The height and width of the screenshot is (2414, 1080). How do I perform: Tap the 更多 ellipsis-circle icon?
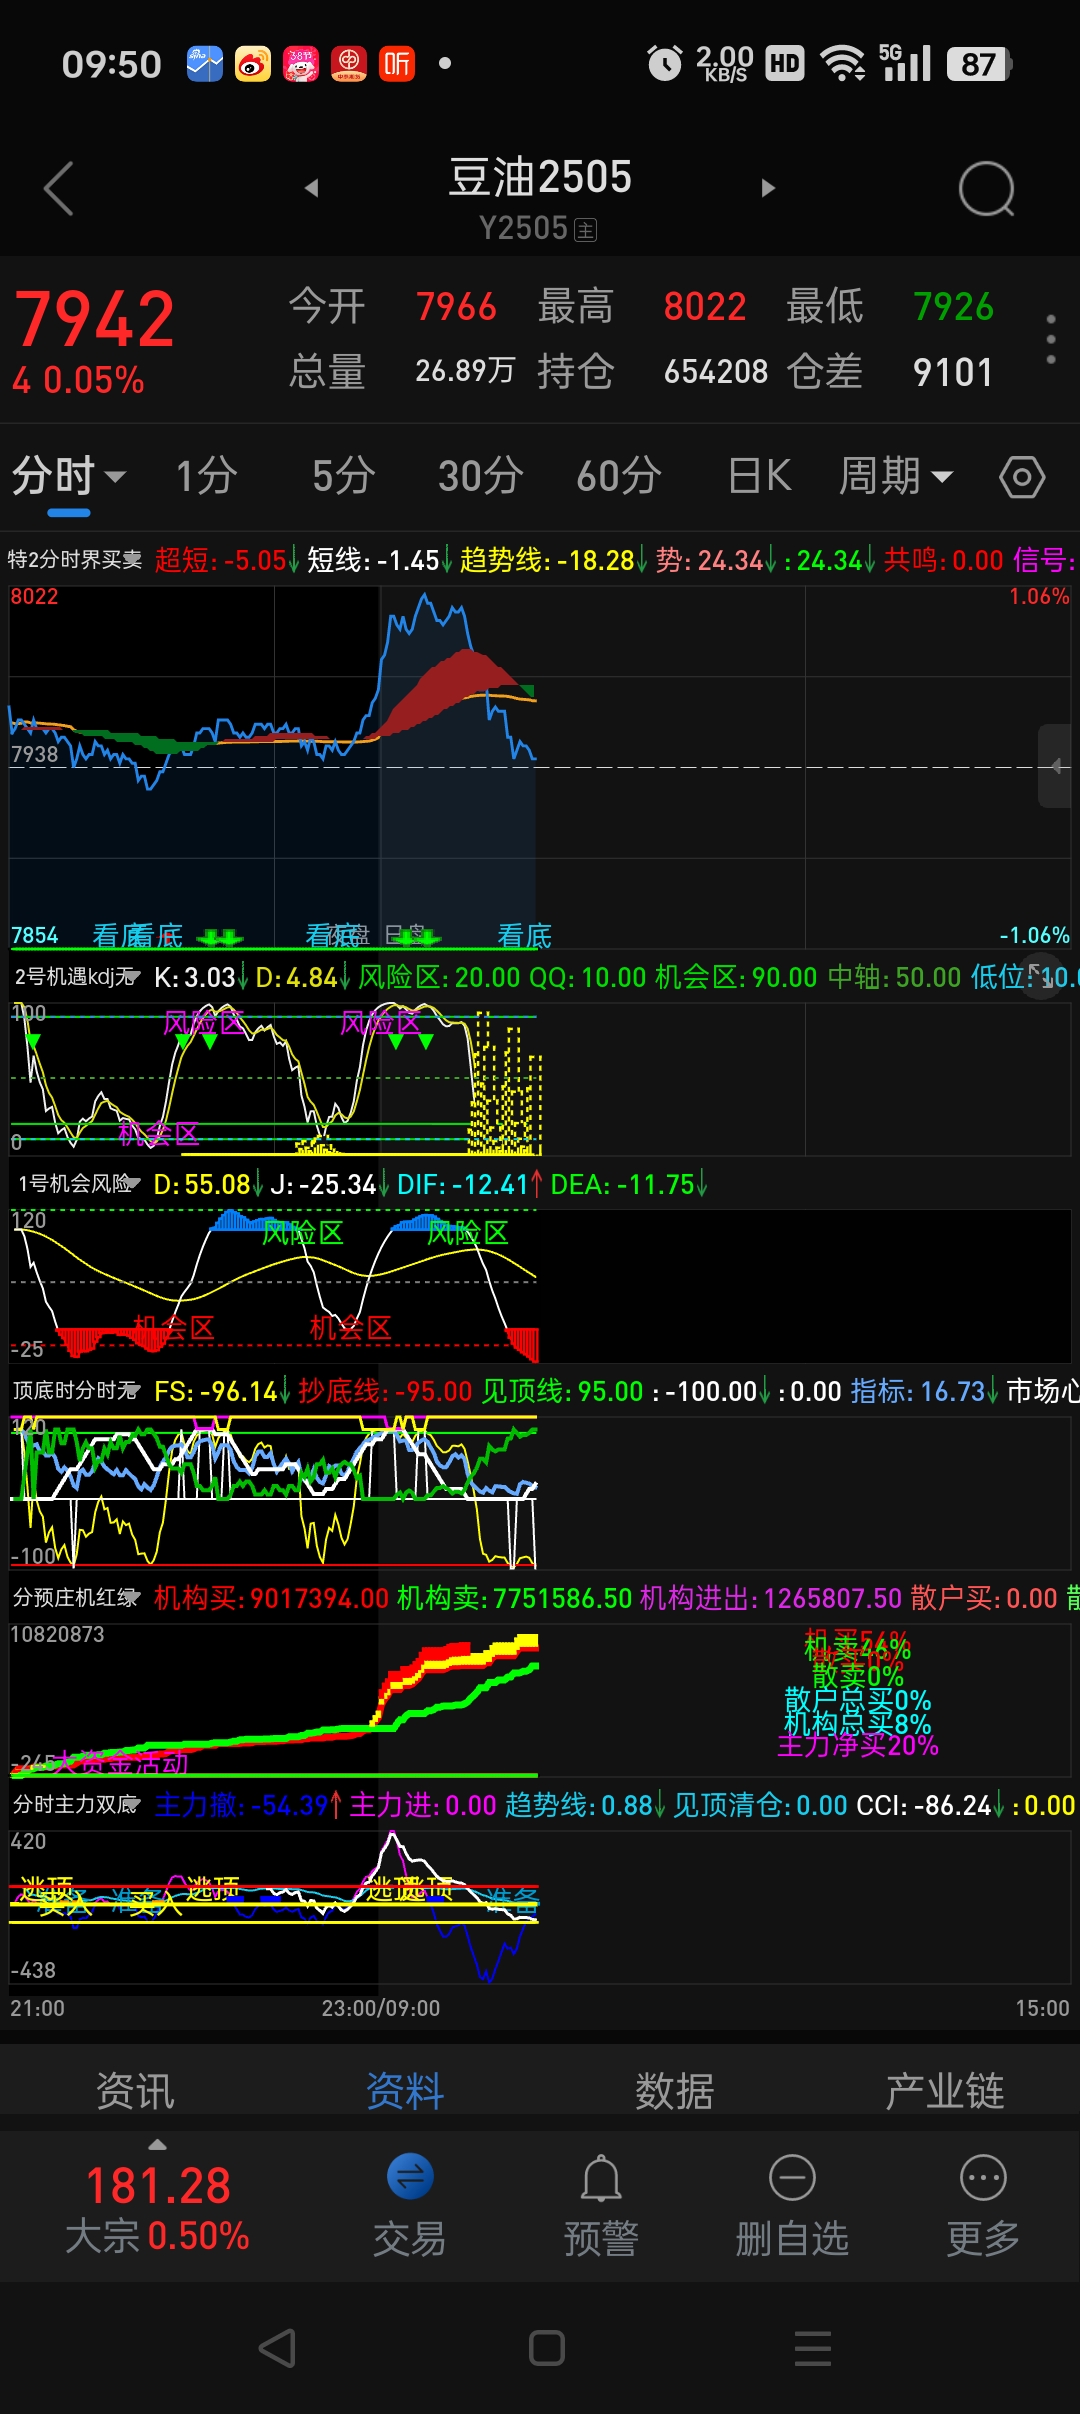pos(983,2177)
